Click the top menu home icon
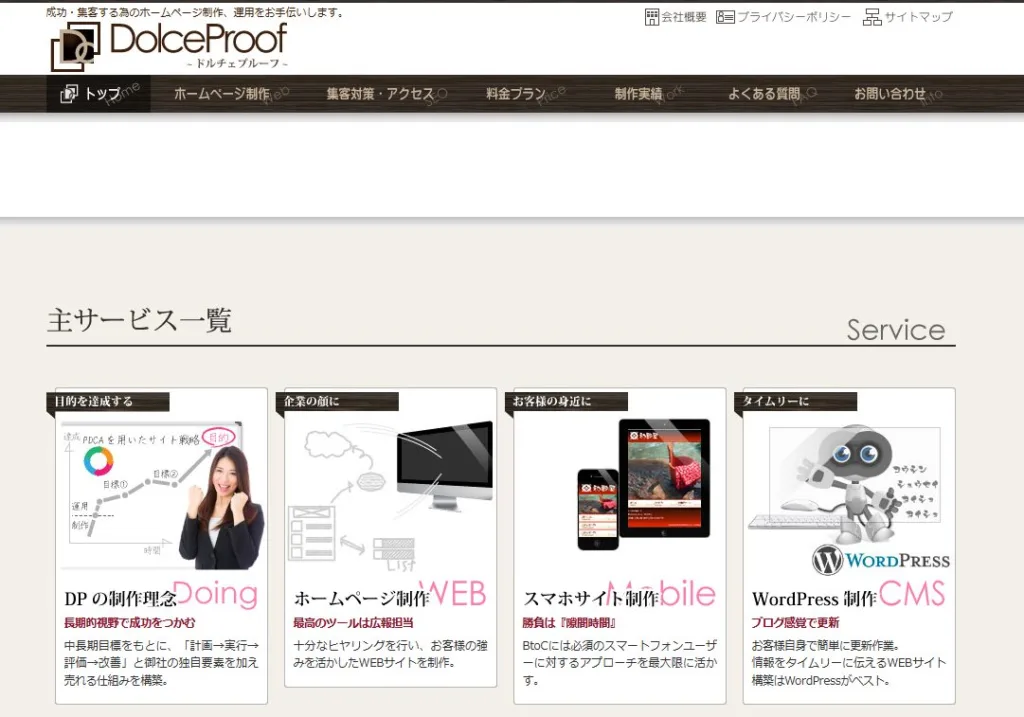Viewport: 1024px width, 717px height. point(69,94)
